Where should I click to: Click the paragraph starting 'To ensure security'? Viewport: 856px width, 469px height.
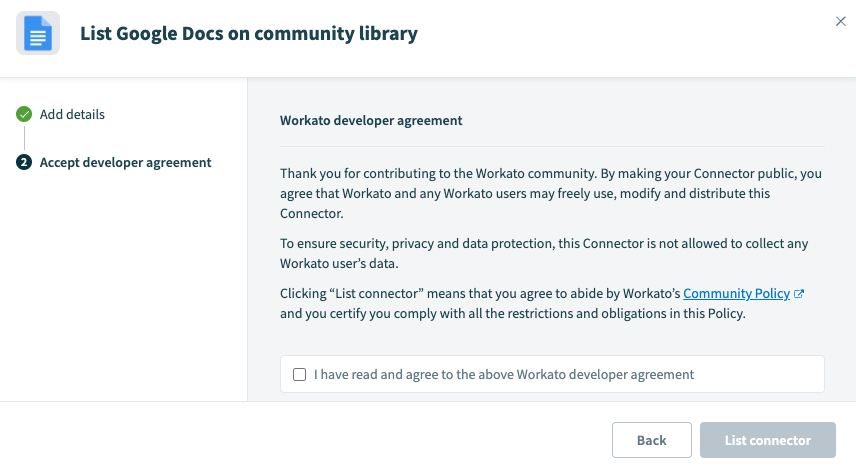(544, 253)
